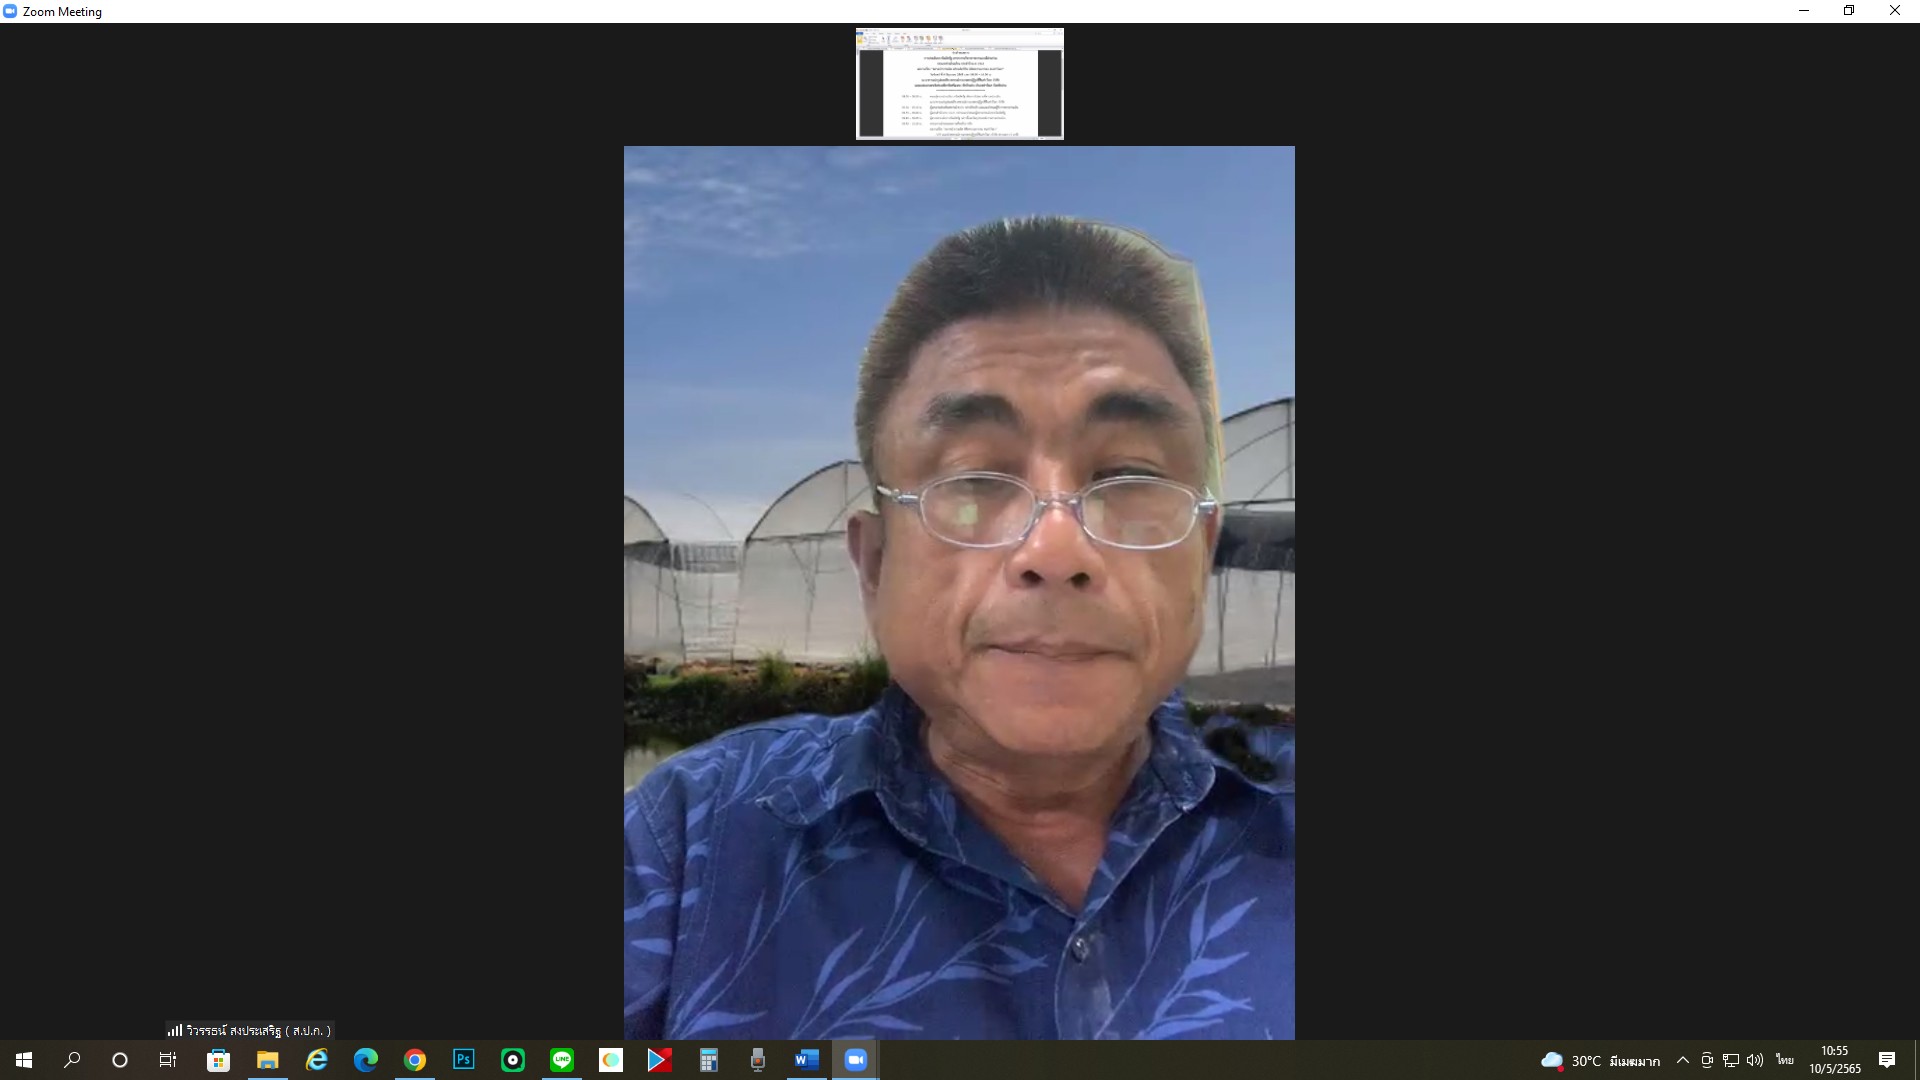Launch Internet Explorer from the taskbar
The height and width of the screenshot is (1080, 1920).
(316, 1060)
